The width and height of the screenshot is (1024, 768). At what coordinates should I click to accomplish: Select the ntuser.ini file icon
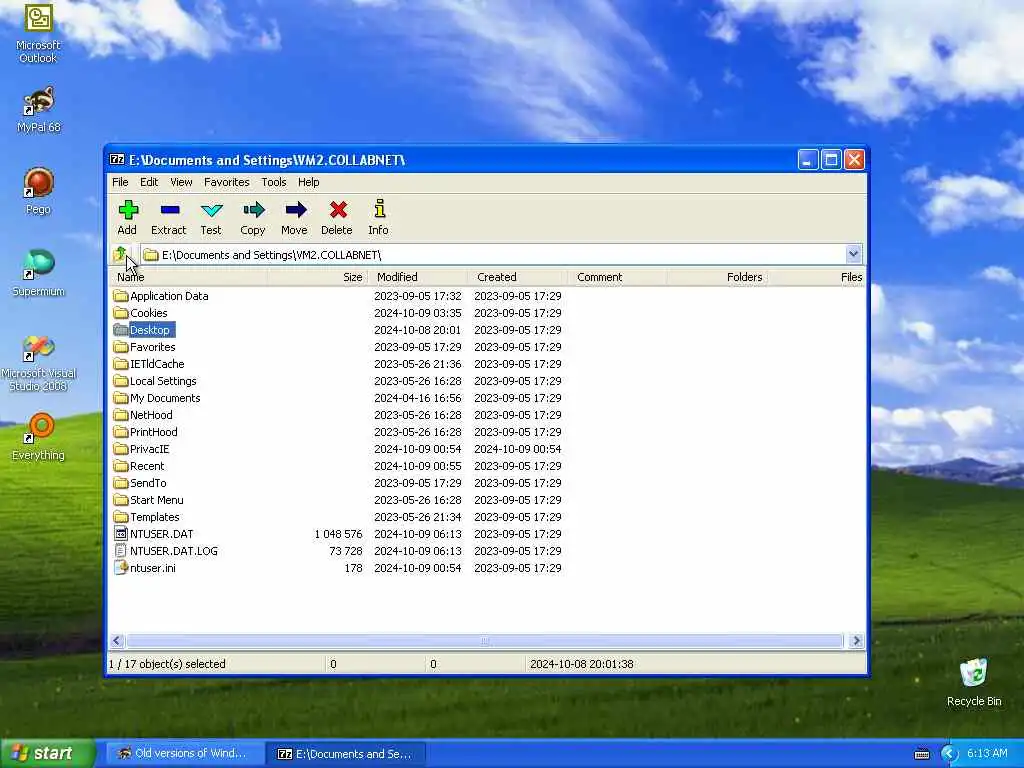120,568
